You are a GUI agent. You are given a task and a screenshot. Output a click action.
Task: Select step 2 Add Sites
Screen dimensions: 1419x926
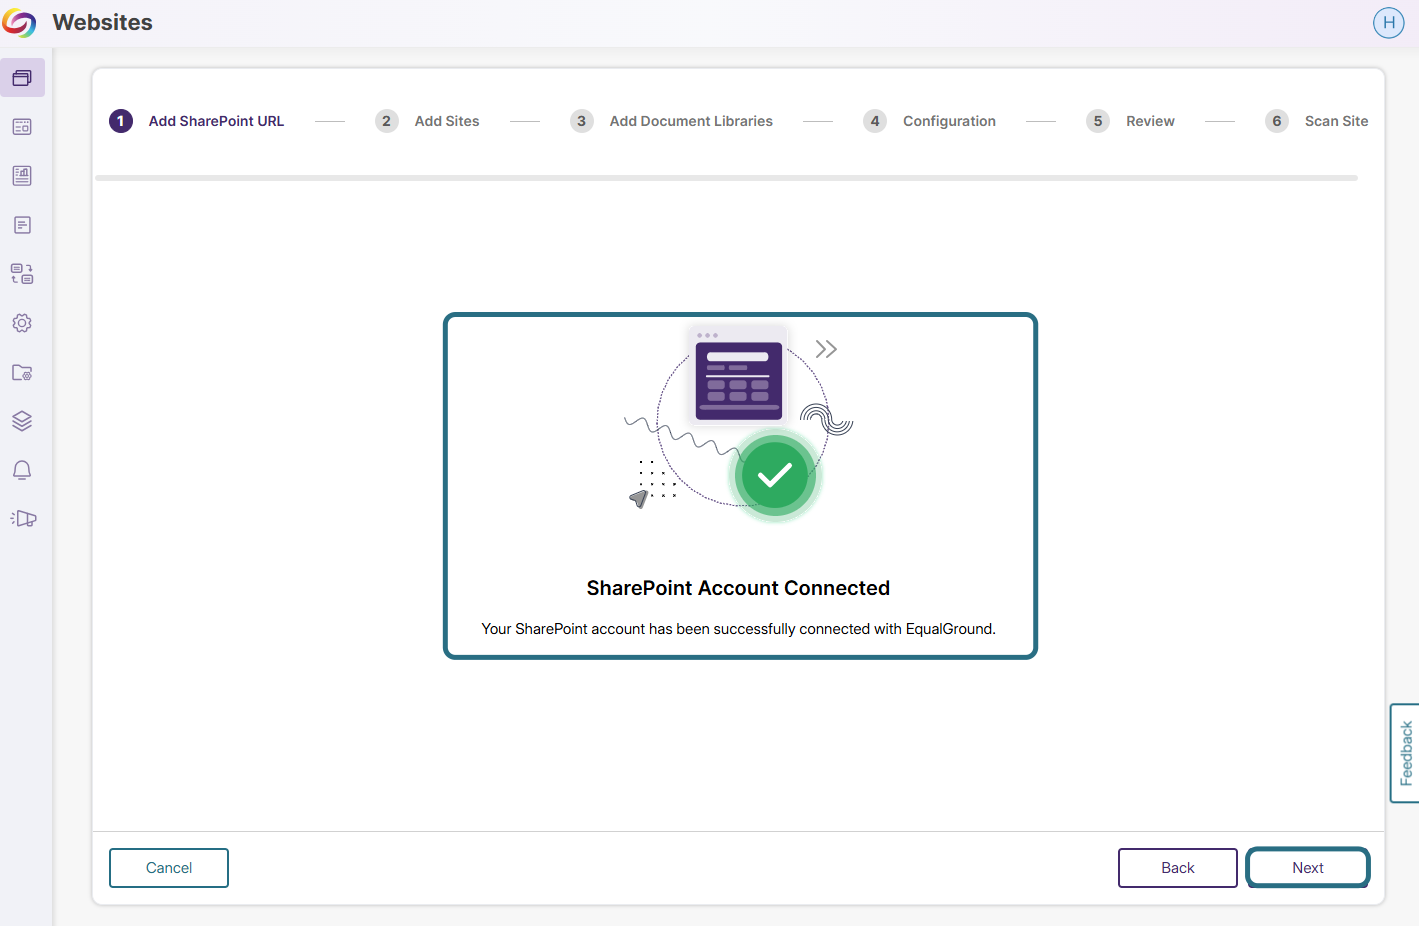click(427, 121)
